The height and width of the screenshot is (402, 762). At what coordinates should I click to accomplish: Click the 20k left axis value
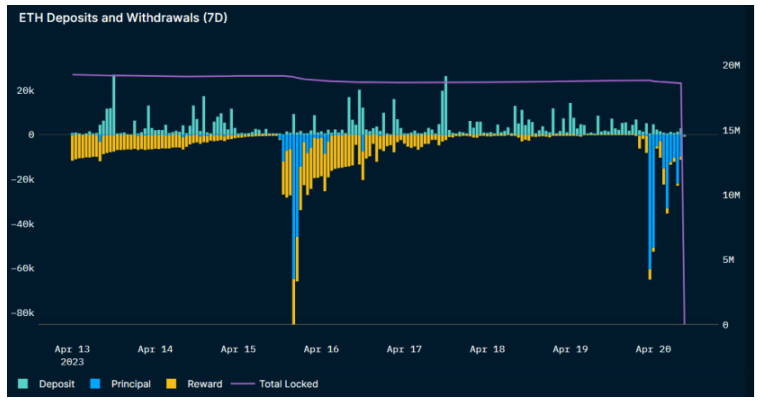pyautogui.click(x=25, y=91)
